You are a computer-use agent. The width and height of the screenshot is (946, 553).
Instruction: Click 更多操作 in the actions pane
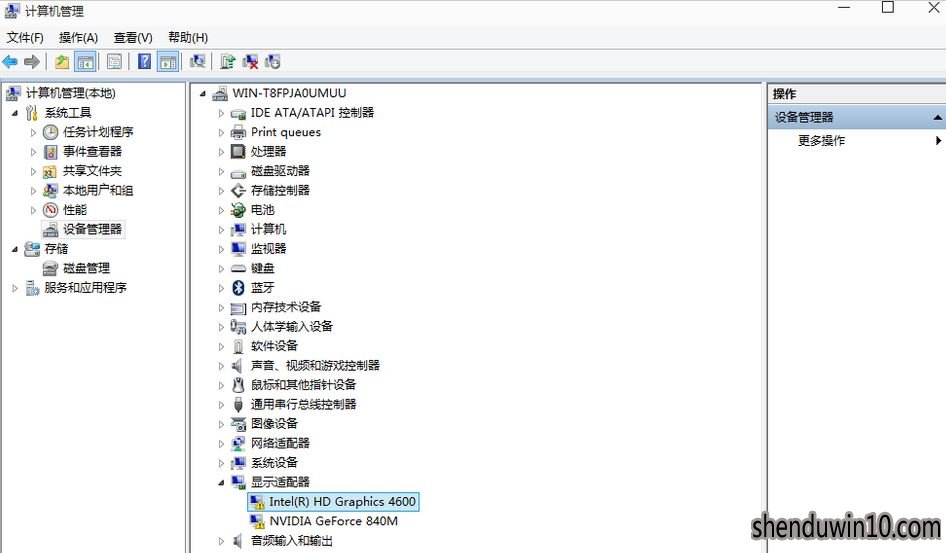pyautogui.click(x=821, y=141)
